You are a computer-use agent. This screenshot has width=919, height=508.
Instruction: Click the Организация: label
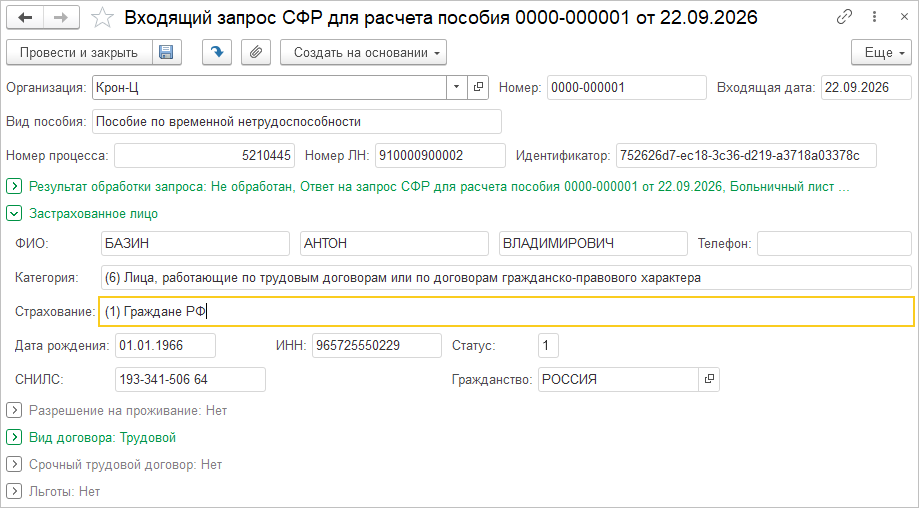46,87
